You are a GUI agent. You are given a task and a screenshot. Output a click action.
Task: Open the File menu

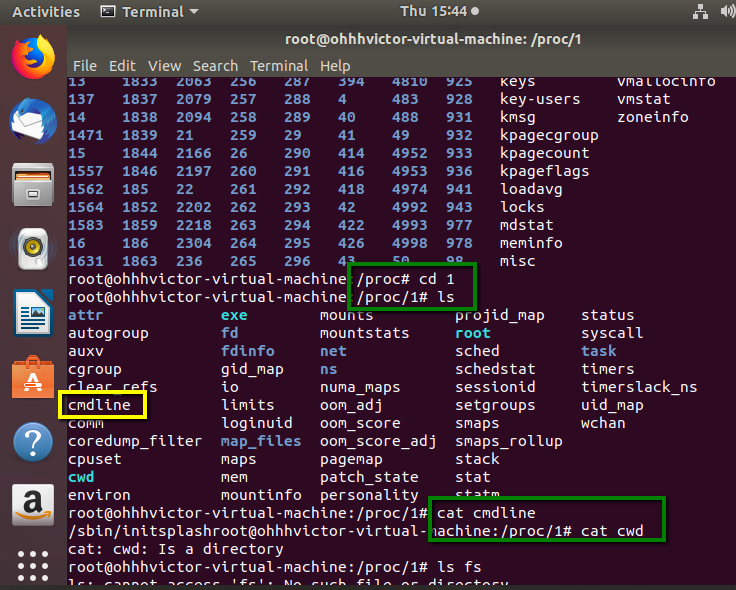85,66
